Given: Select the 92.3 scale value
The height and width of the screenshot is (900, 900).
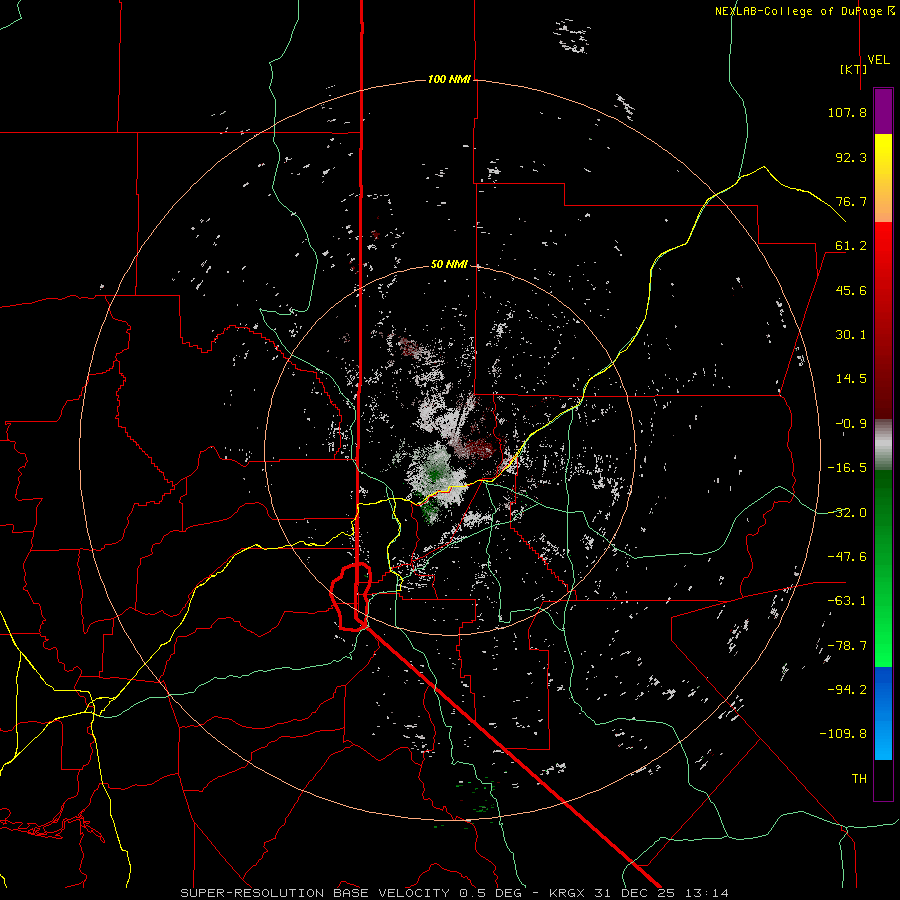Looking at the screenshot, I should (x=851, y=157).
